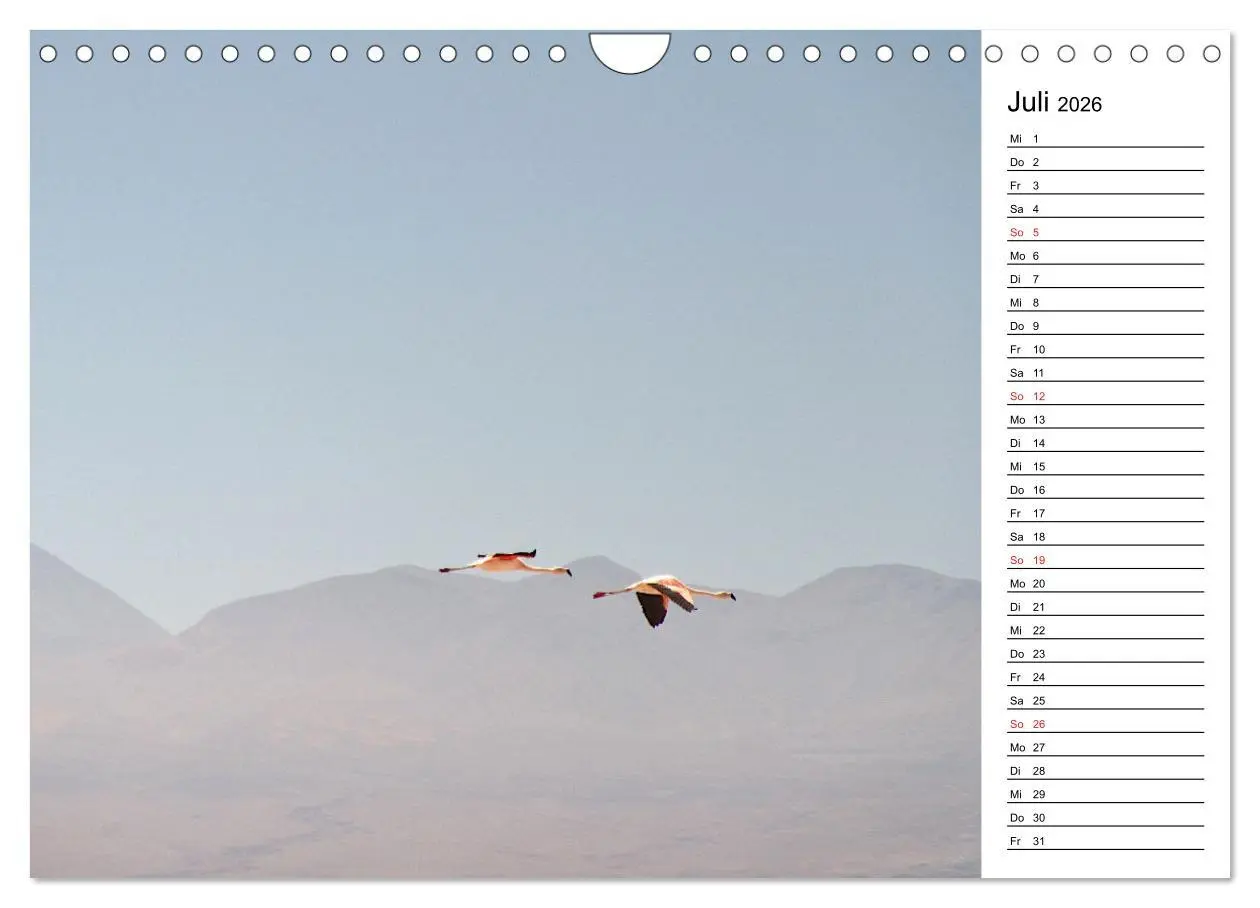
Task: Select calendar row 'Sa 11'
Action: coord(1105,372)
